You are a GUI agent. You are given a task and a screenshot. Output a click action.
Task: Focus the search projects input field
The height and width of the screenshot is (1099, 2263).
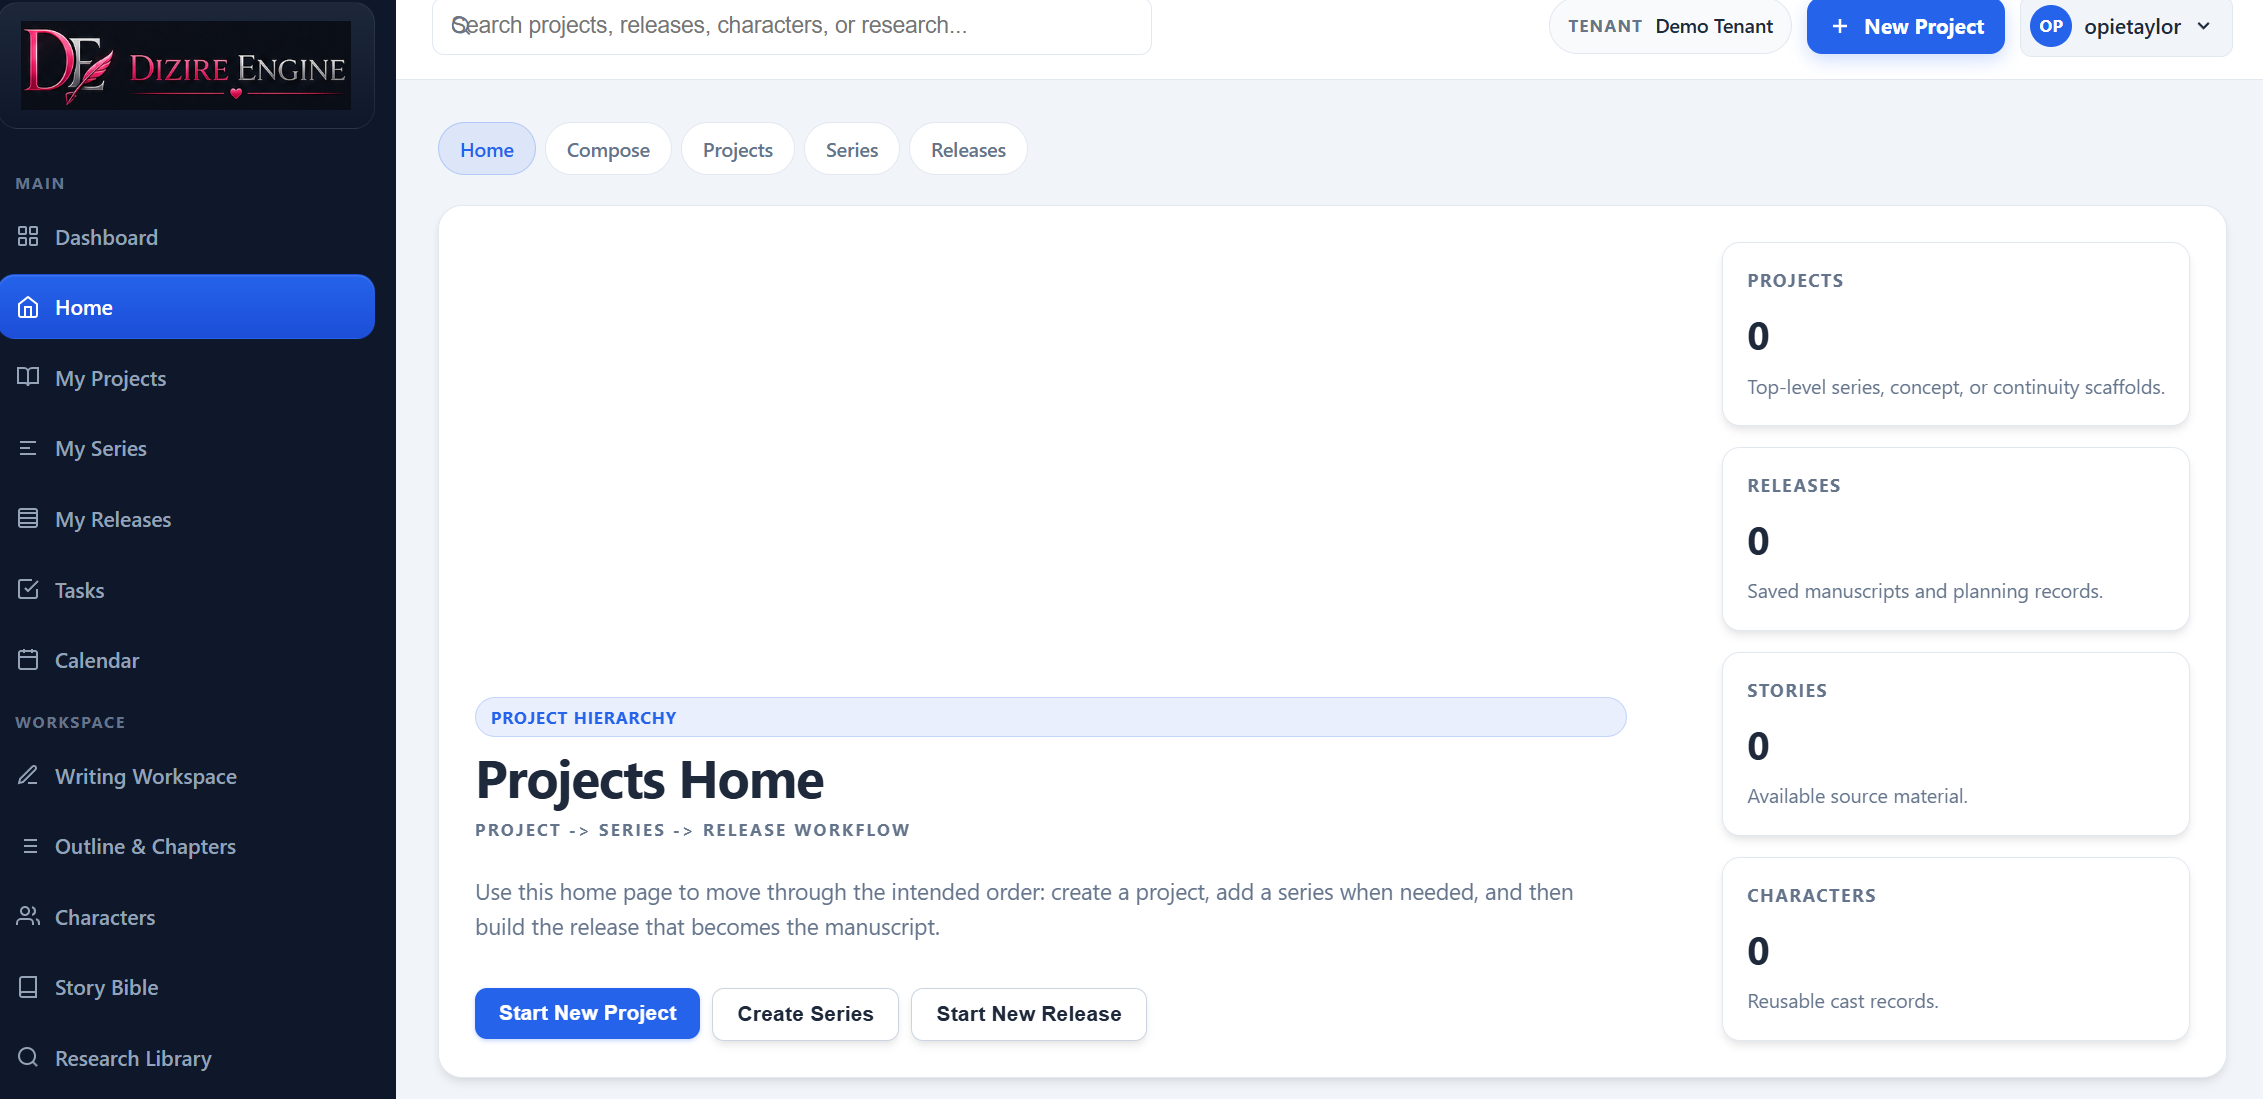coord(791,26)
